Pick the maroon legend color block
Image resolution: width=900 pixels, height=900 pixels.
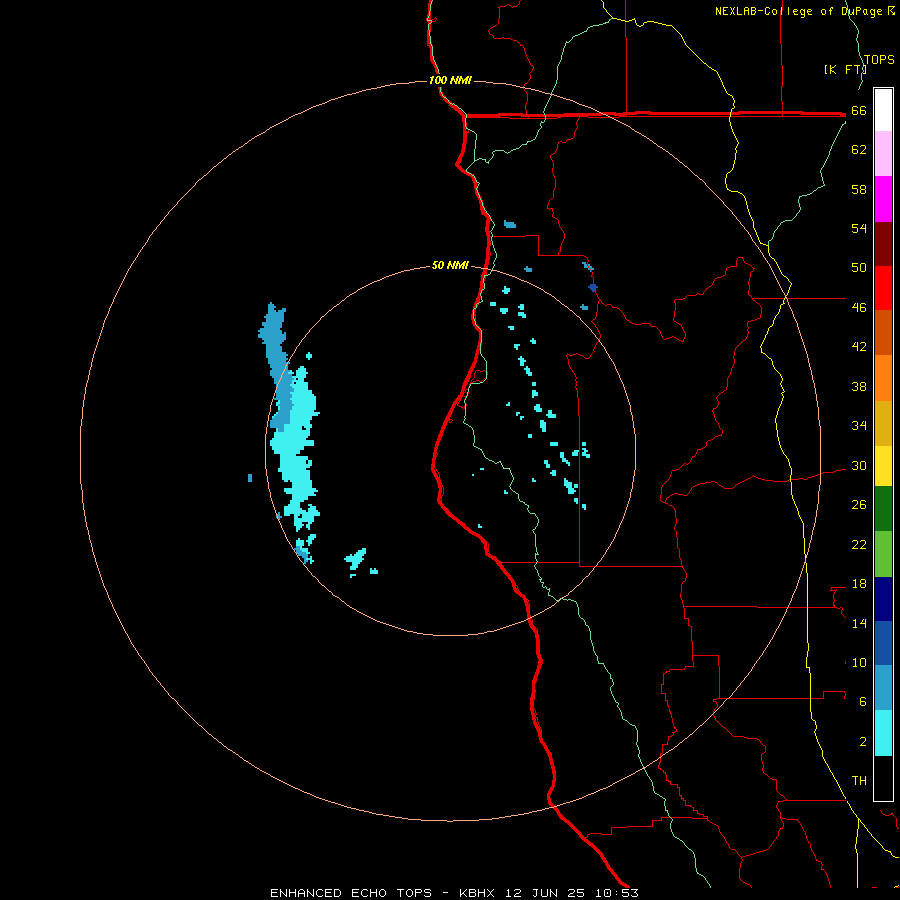pyautogui.click(x=883, y=243)
